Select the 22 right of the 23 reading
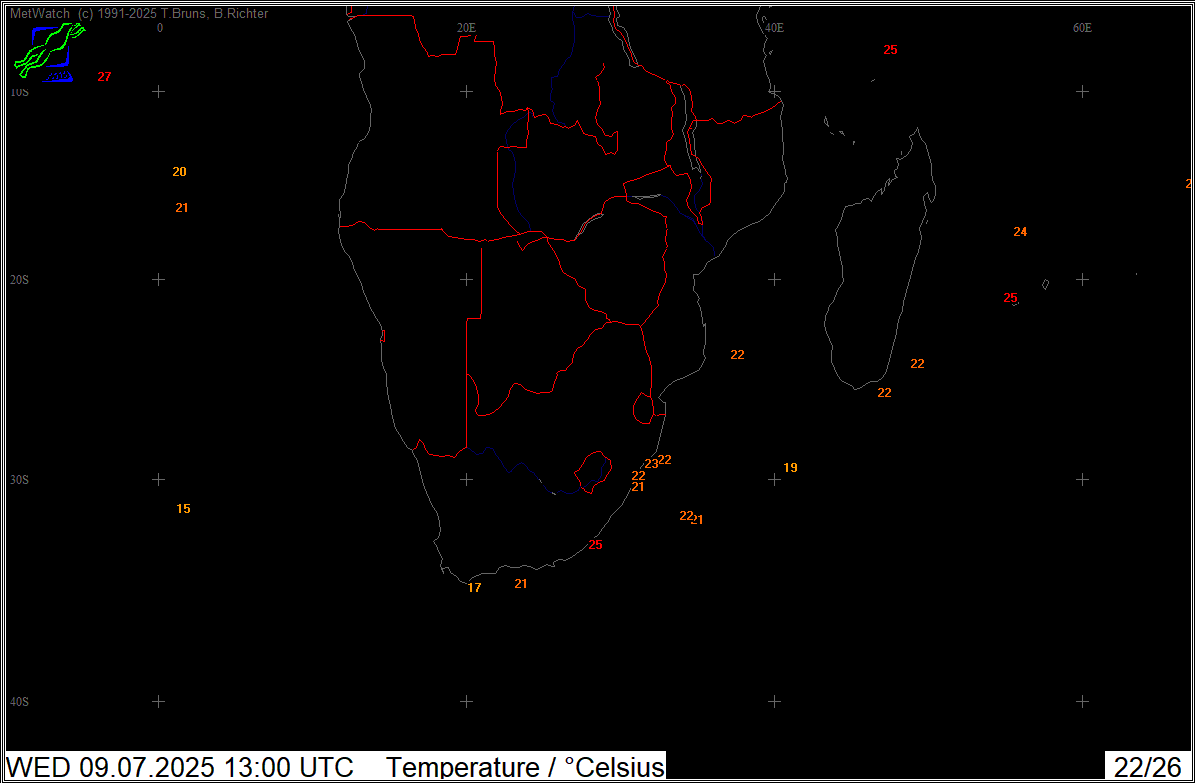 tap(665, 459)
